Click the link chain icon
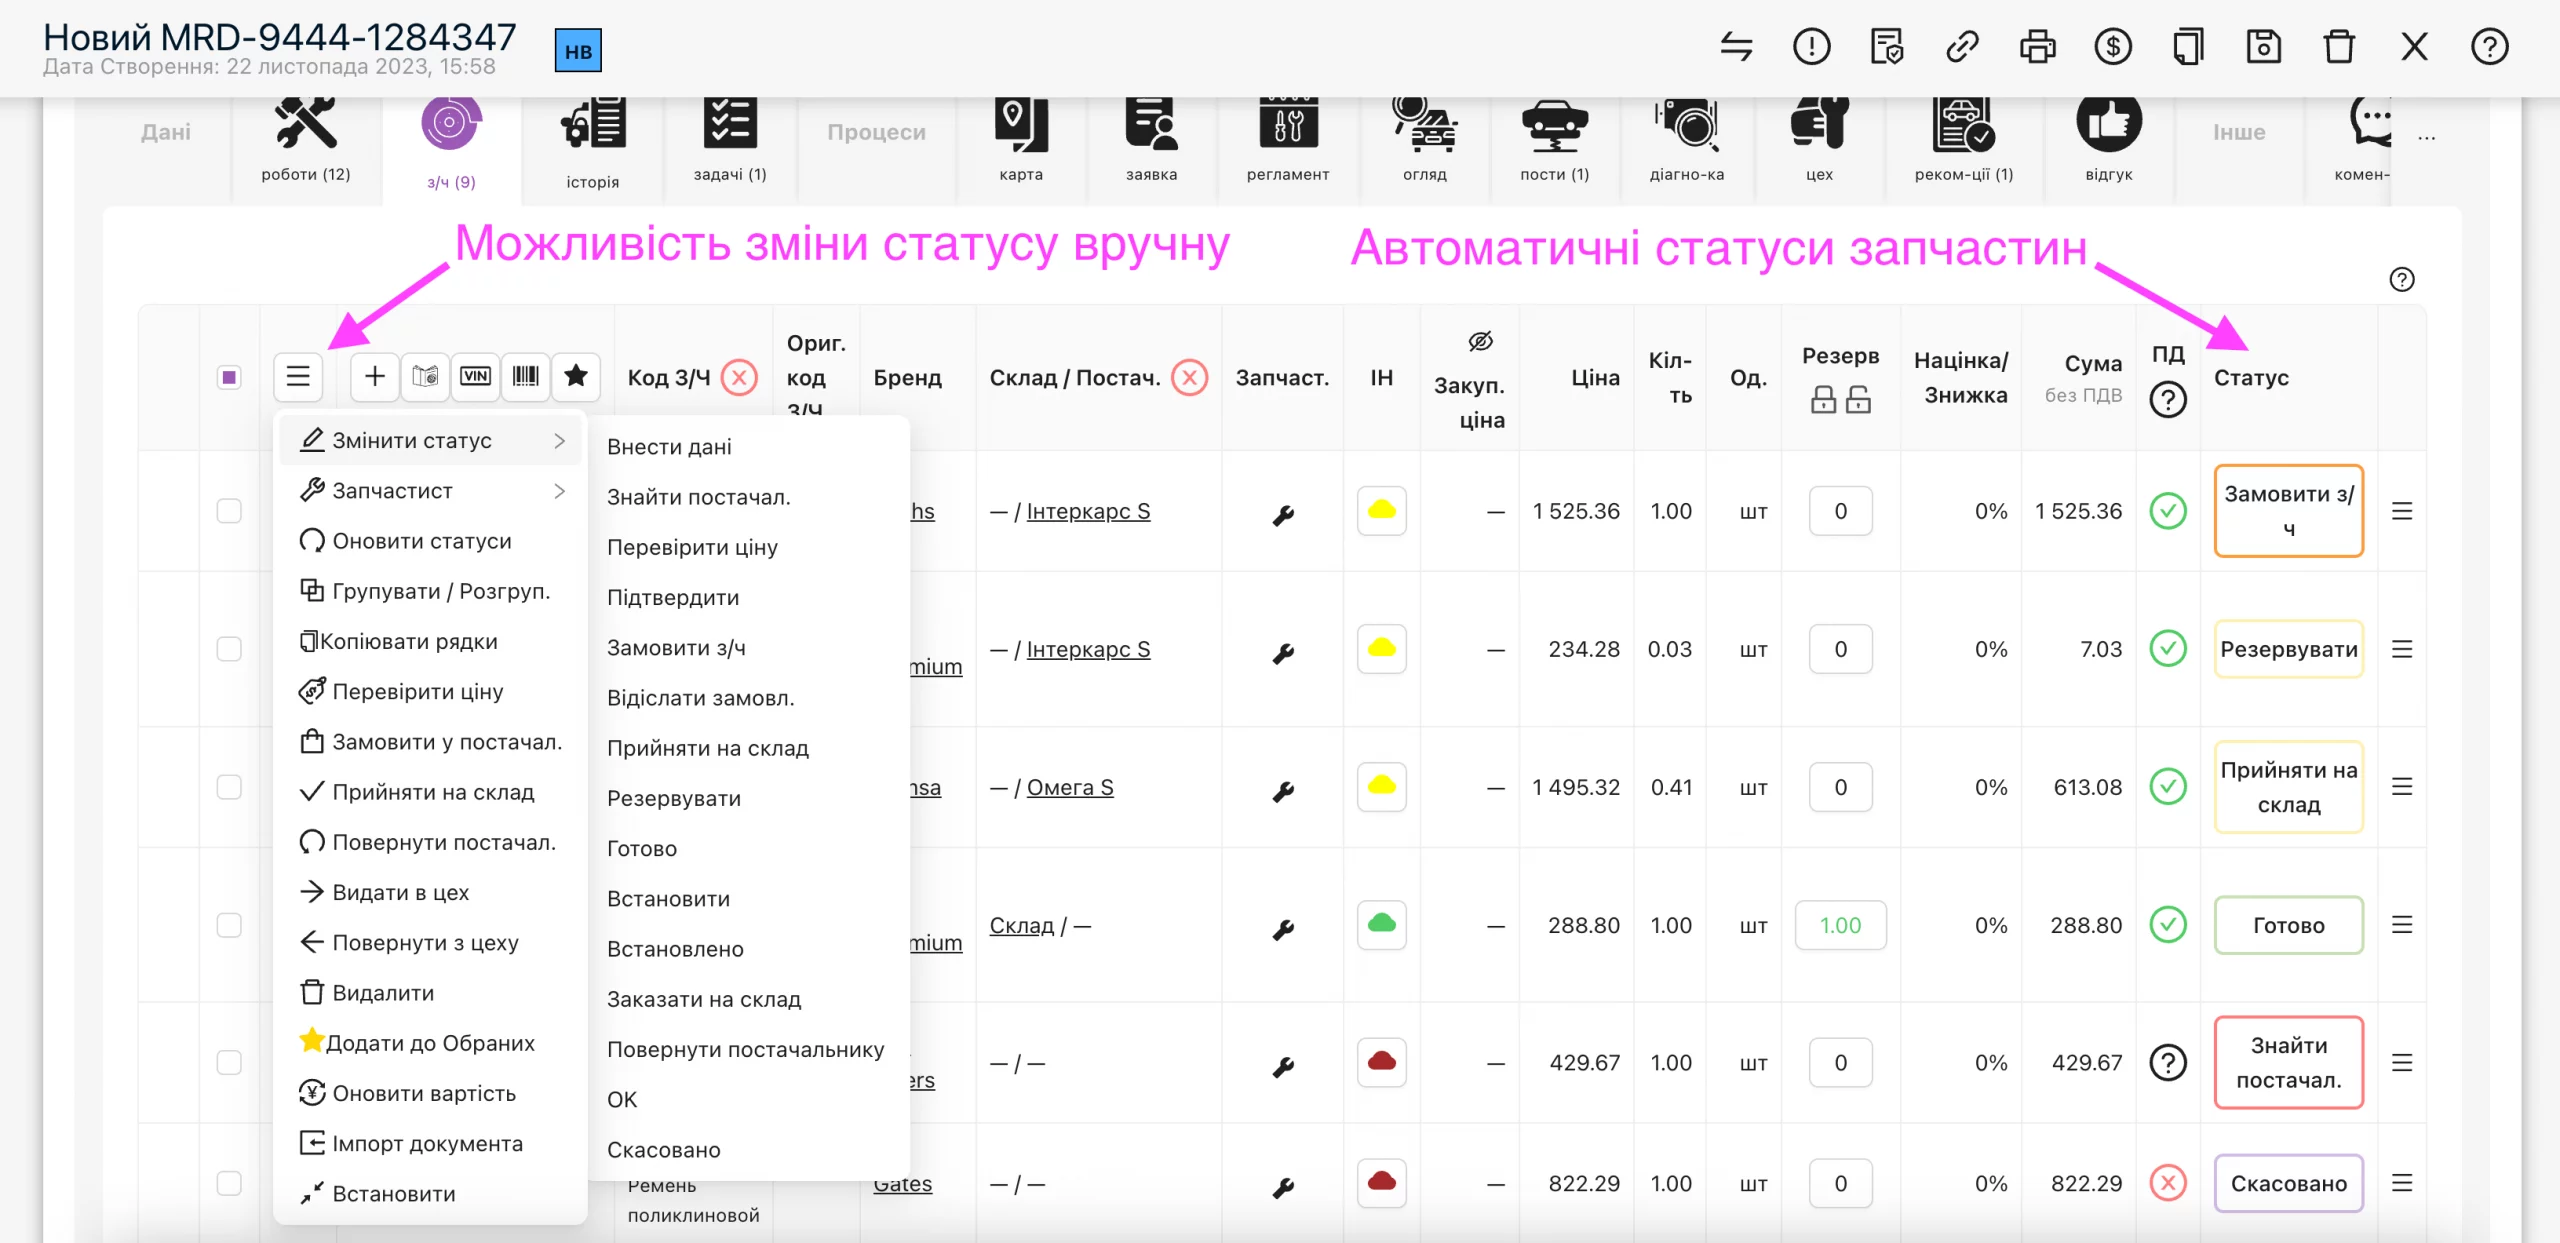Viewport: 2560px width, 1243px height. [1962, 47]
